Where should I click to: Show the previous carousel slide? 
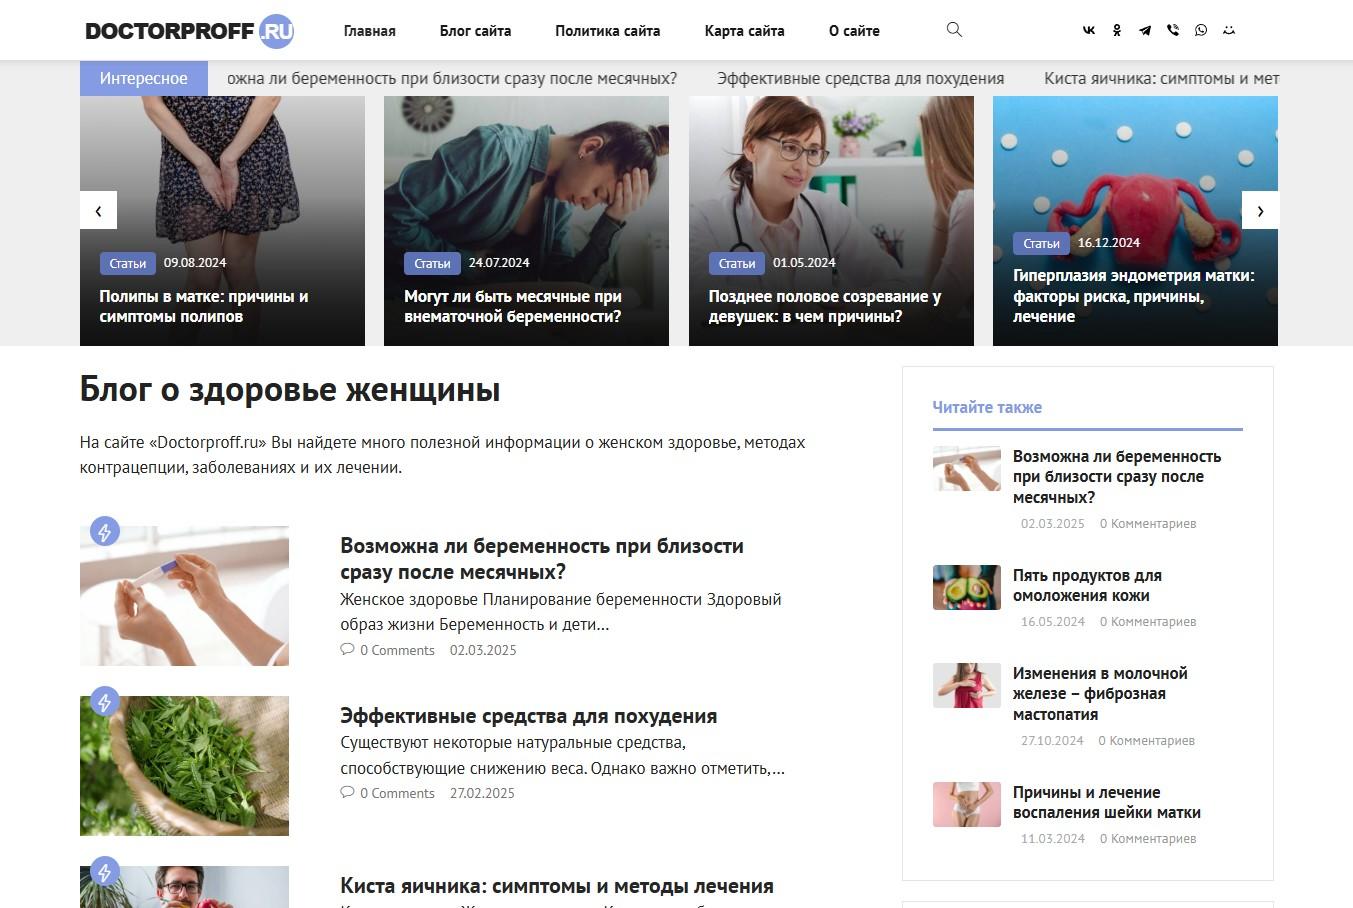click(98, 210)
